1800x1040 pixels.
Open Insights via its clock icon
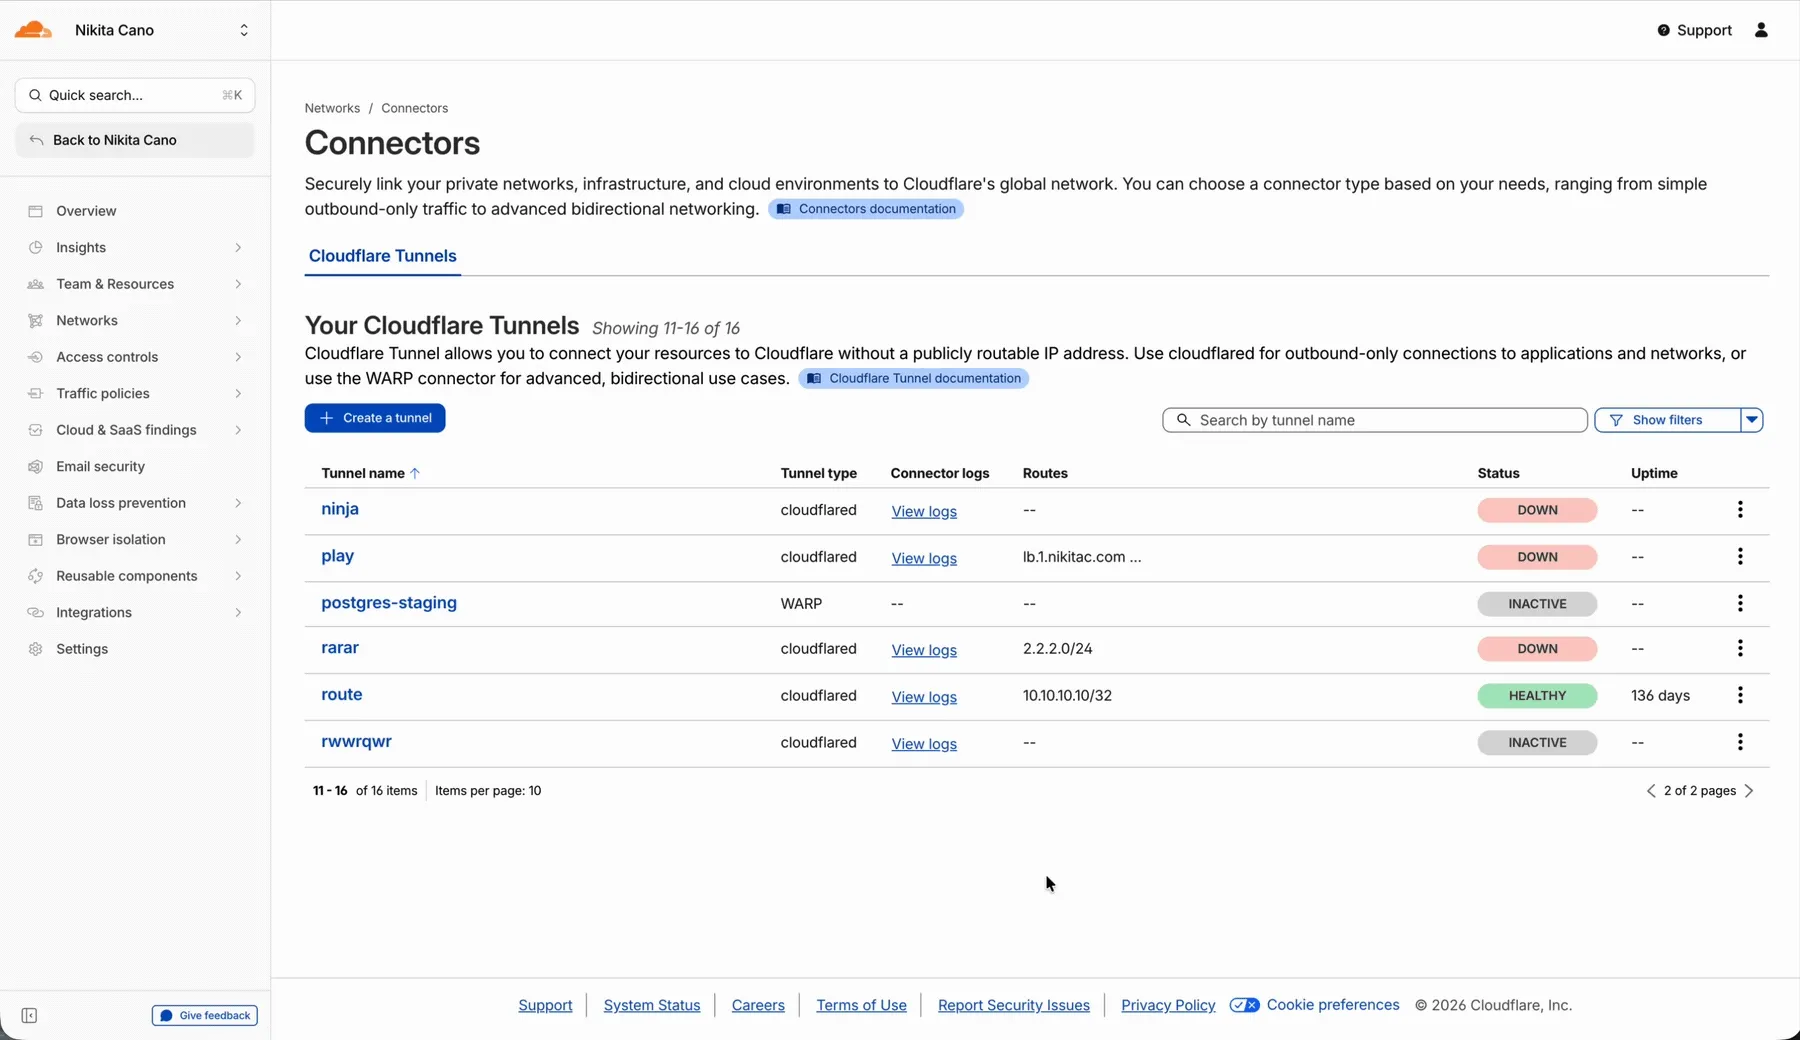pos(36,247)
